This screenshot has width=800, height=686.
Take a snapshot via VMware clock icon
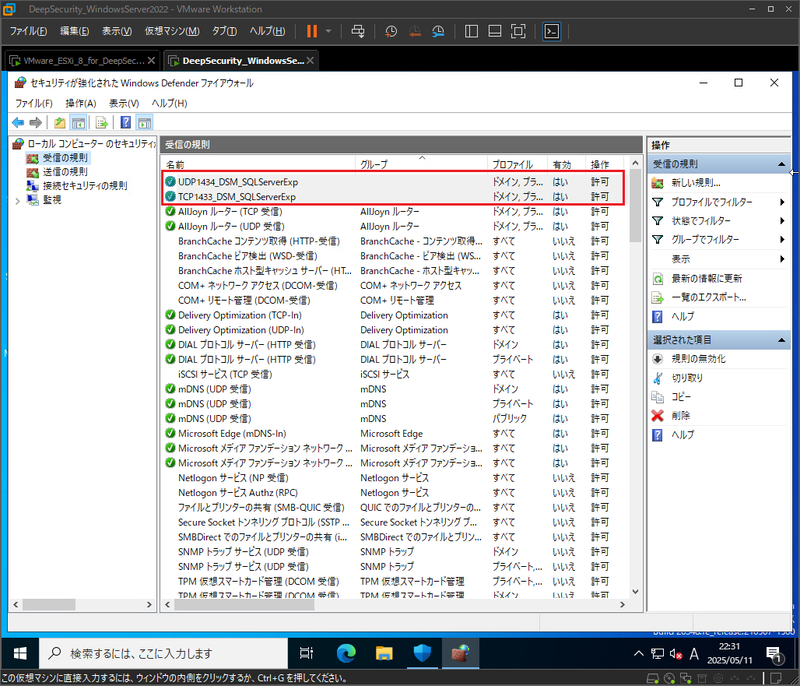[391, 31]
